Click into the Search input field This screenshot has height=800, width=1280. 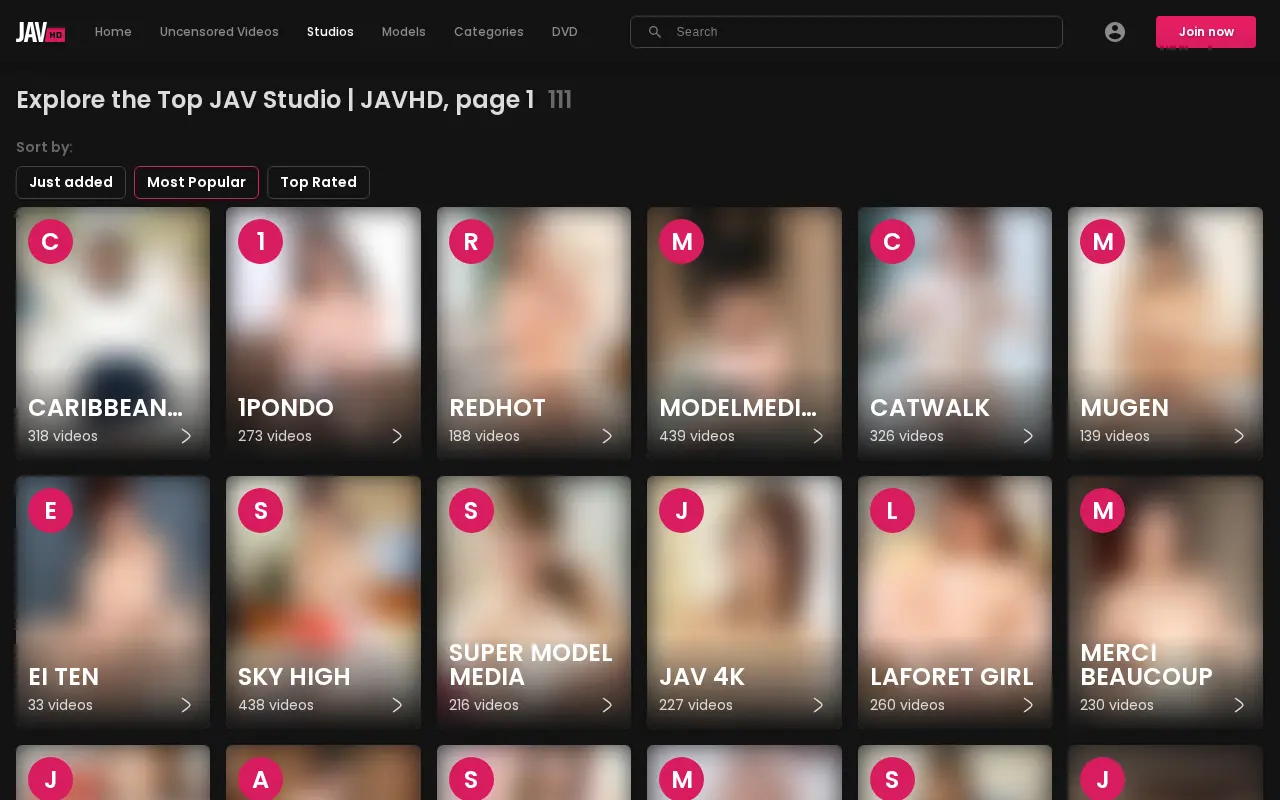[846, 32]
